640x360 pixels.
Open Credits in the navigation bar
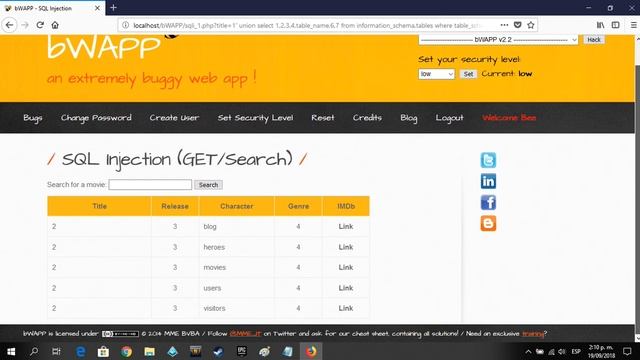point(367,118)
